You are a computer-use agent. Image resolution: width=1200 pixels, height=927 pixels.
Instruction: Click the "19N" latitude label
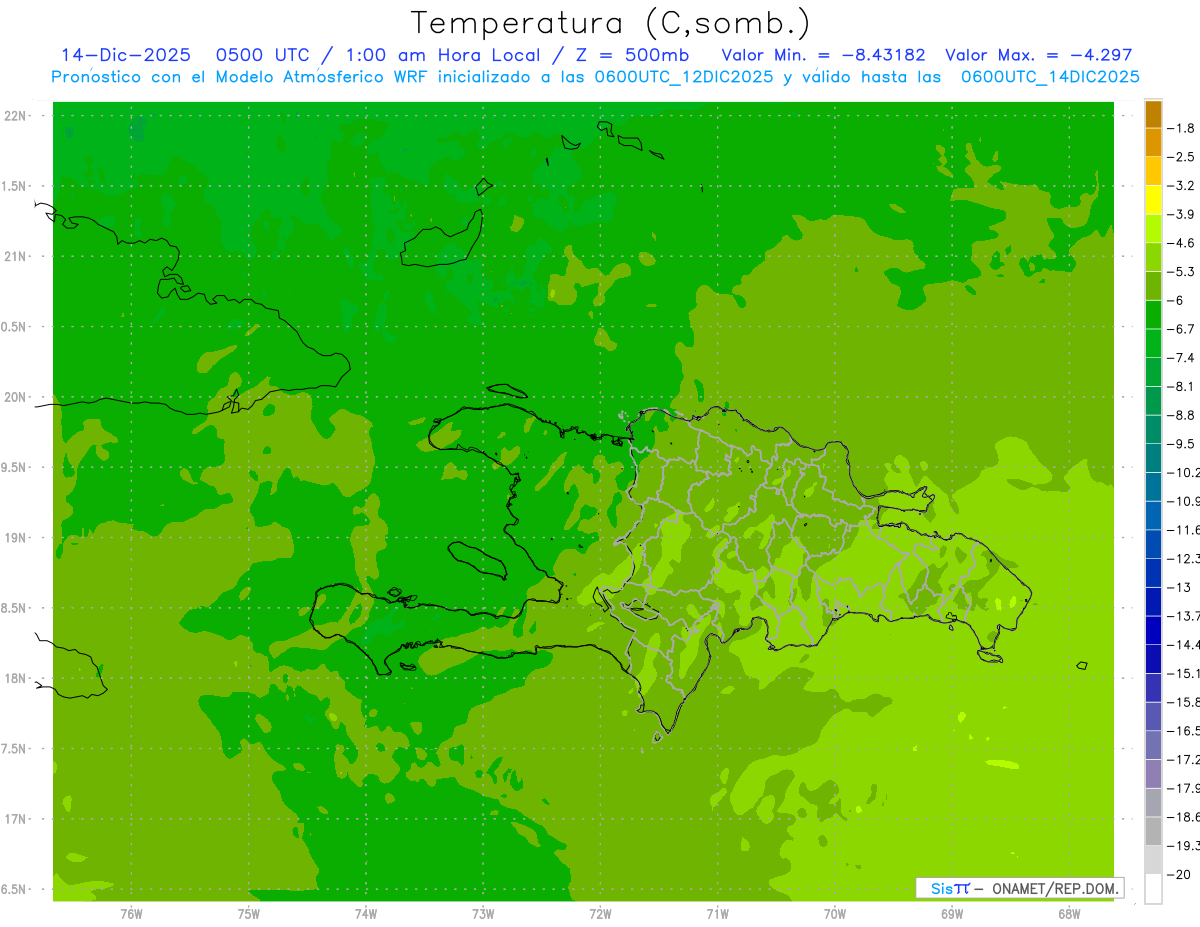pyautogui.click(x=15, y=538)
